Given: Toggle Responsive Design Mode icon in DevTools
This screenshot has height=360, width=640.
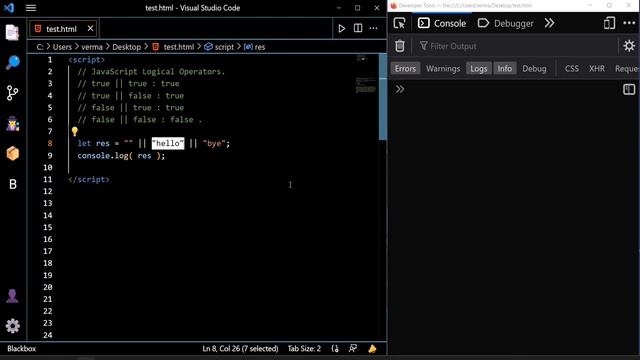Looking at the screenshot, I should click(609, 23).
